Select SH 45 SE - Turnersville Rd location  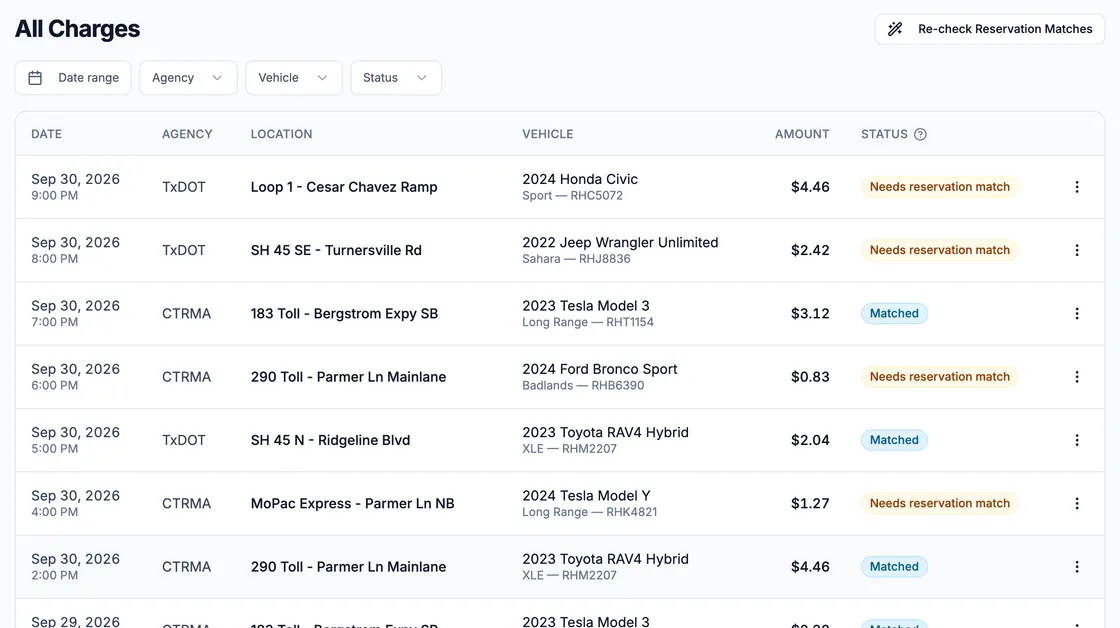point(336,250)
